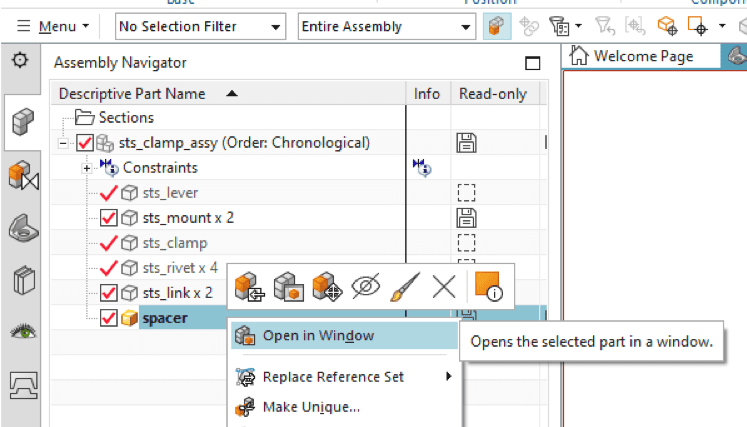Open the Constraint Navigator sidebar icon

23,175
